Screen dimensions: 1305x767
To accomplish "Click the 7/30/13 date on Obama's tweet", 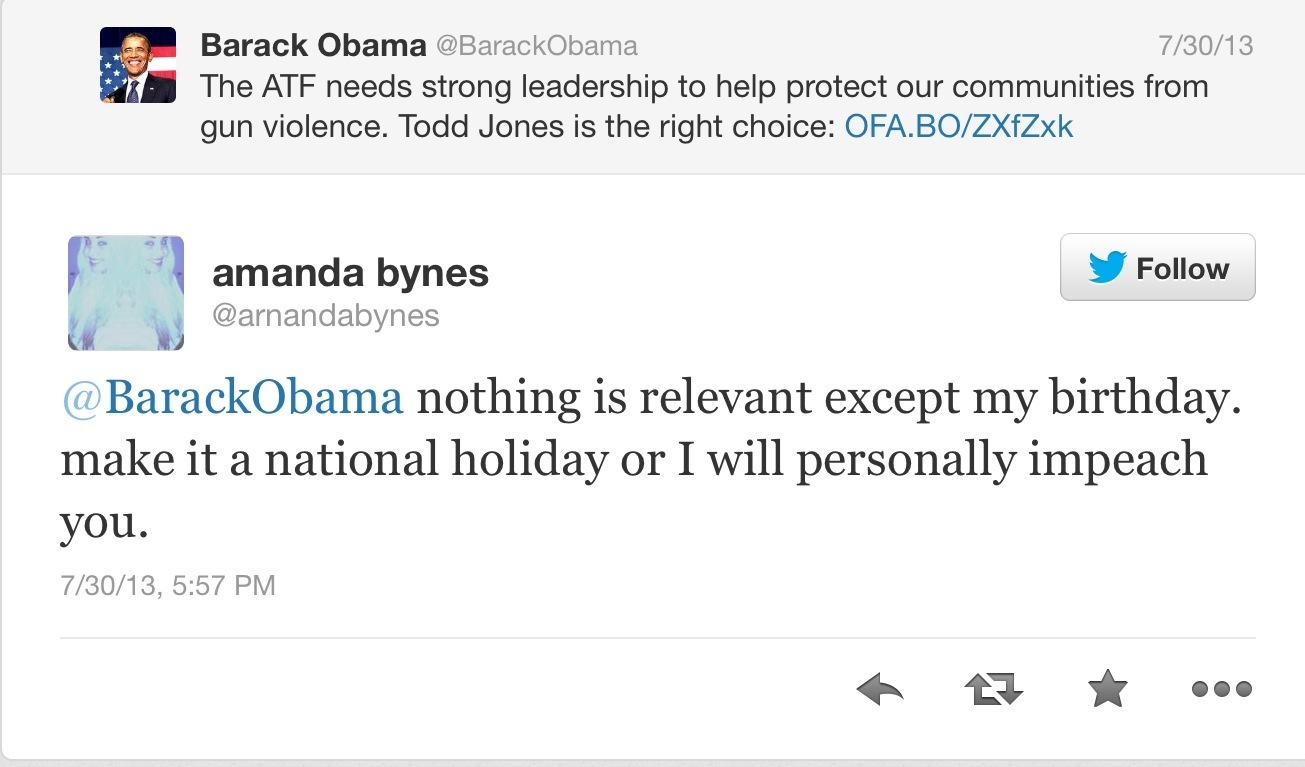I will click(x=1205, y=46).
